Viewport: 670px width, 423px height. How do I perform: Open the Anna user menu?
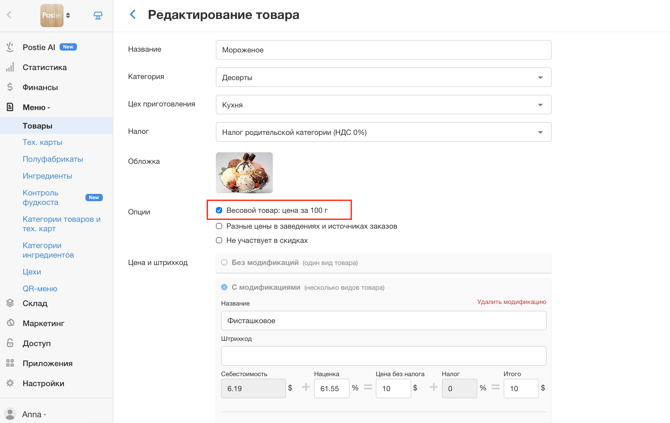pos(34,414)
